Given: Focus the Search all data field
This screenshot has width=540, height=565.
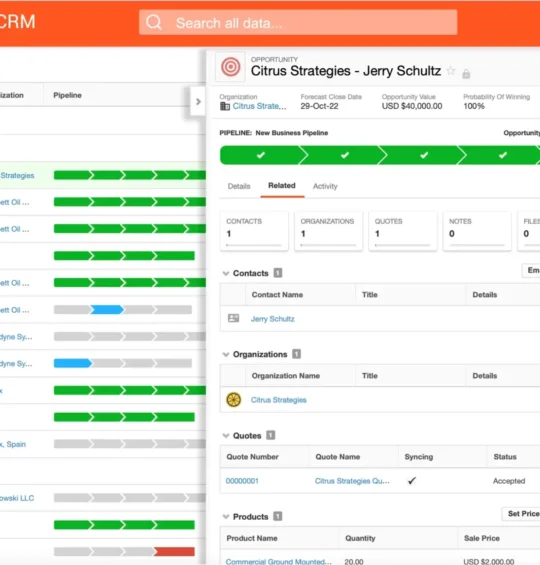Looking at the screenshot, I should coord(298,22).
